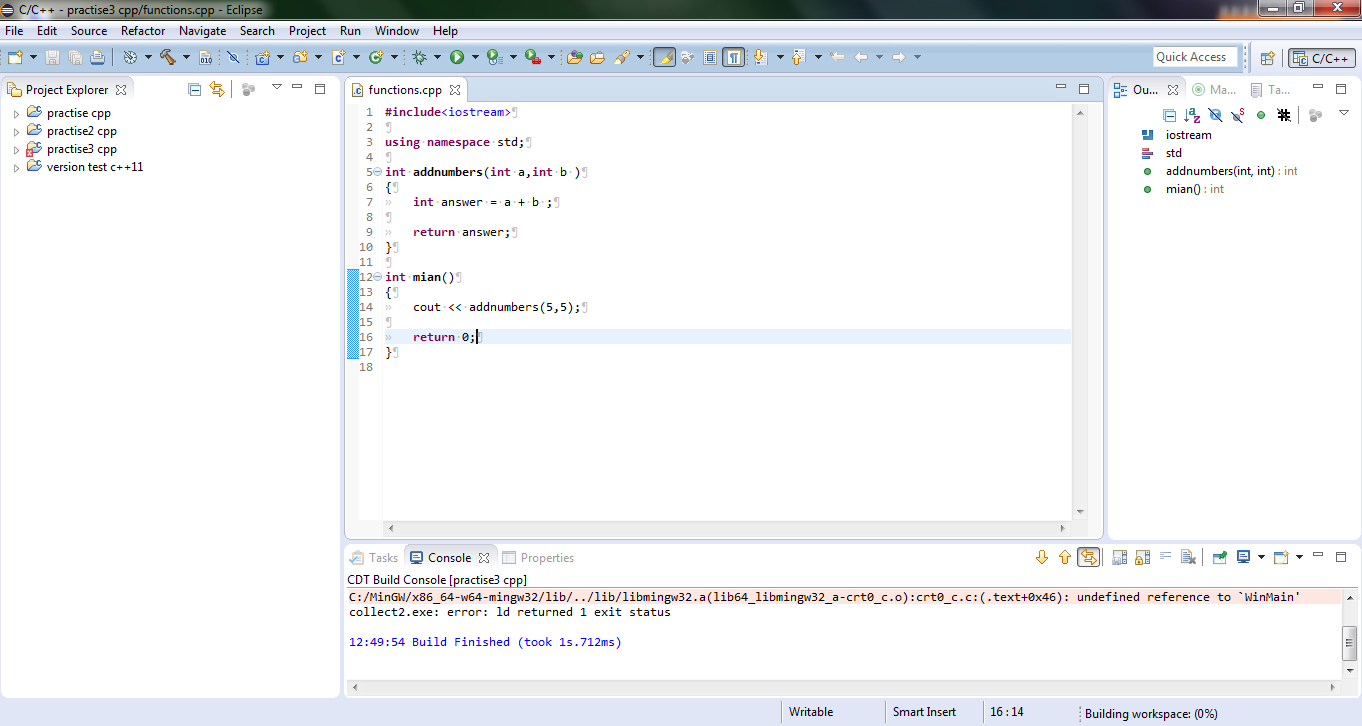Toggle Mark Occurrences highlighter button
1362x726 pixels.
(x=664, y=57)
